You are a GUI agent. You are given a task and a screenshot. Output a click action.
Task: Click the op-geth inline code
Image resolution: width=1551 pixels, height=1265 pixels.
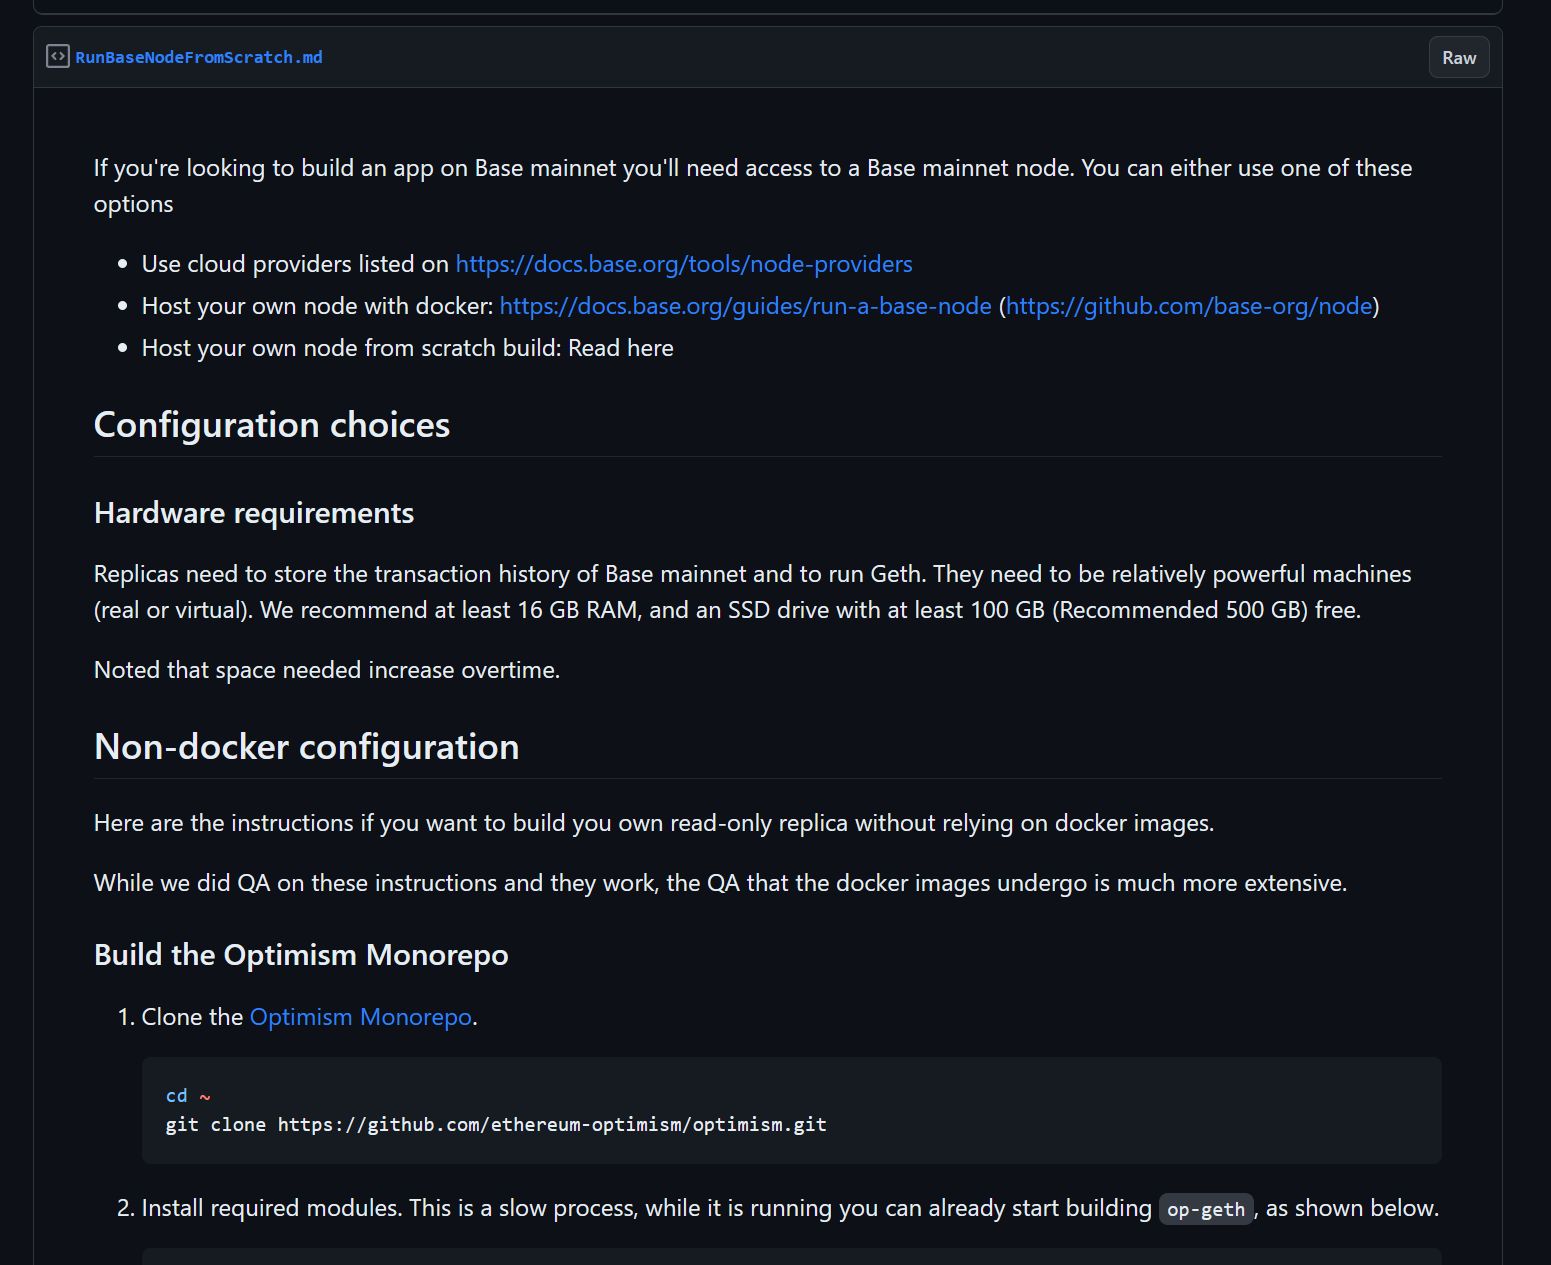click(x=1206, y=1209)
